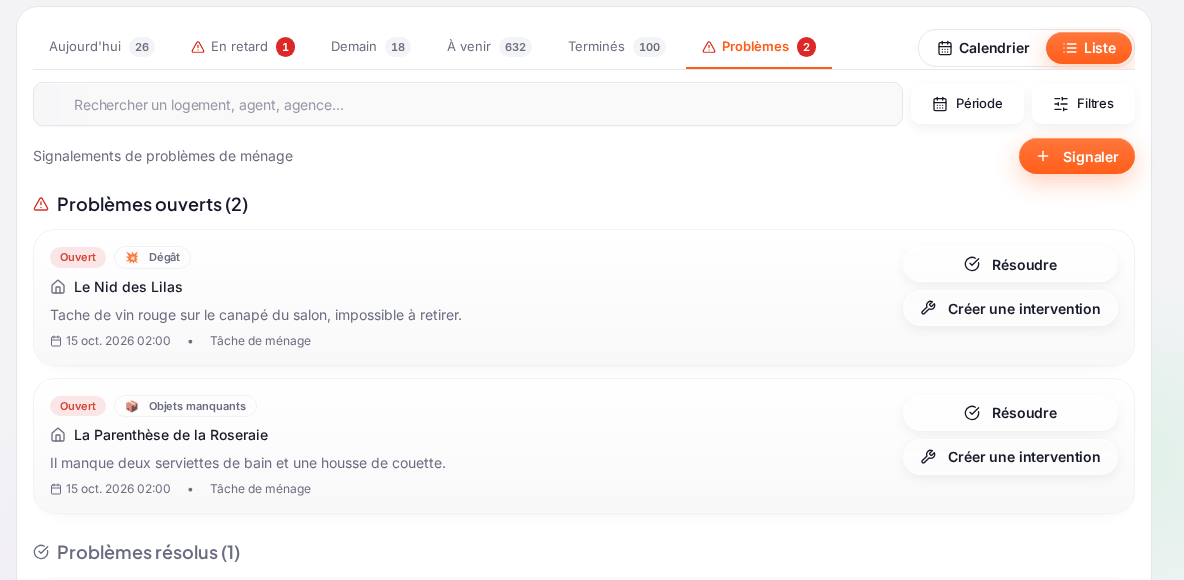The image size is (1184, 580).
Task: Click the Ouvert status on La Parenthèse de la Roseraie
Action: pyautogui.click(x=78, y=406)
